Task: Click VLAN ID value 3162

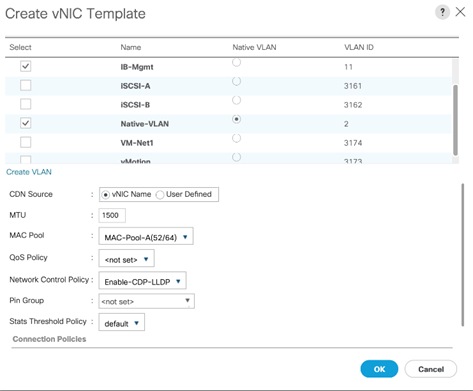Action: (353, 105)
